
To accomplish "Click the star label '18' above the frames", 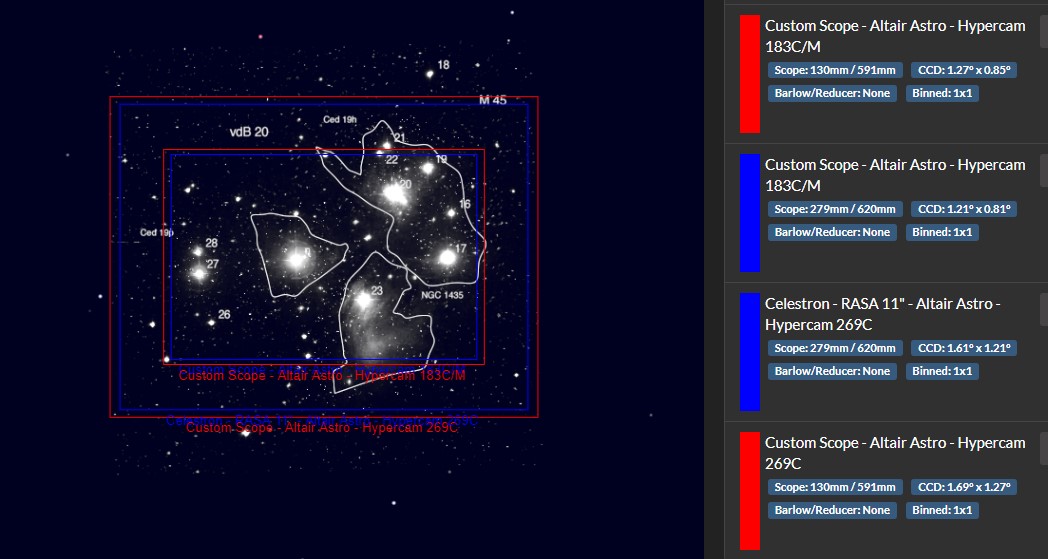I will coord(444,65).
